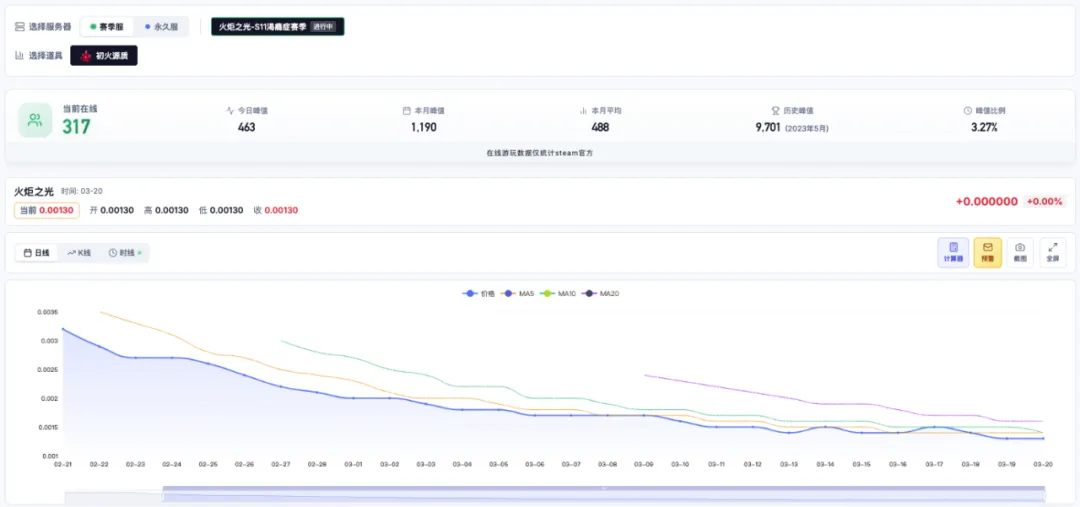Switch to the K线 chart tab
The height and width of the screenshot is (507, 1080).
coord(79,253)
